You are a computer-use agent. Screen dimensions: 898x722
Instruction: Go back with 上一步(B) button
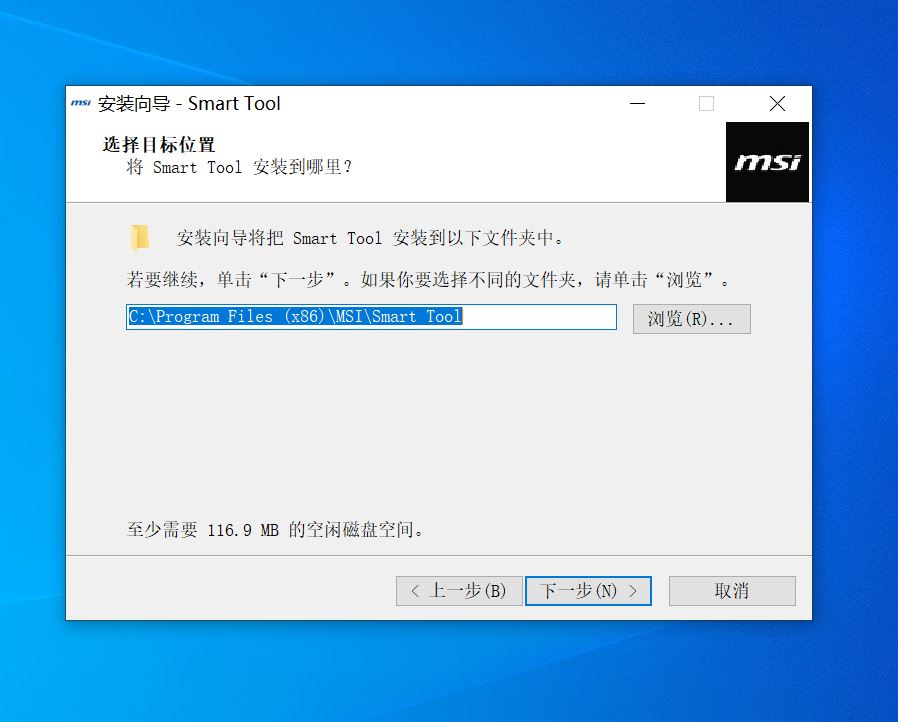459,591
